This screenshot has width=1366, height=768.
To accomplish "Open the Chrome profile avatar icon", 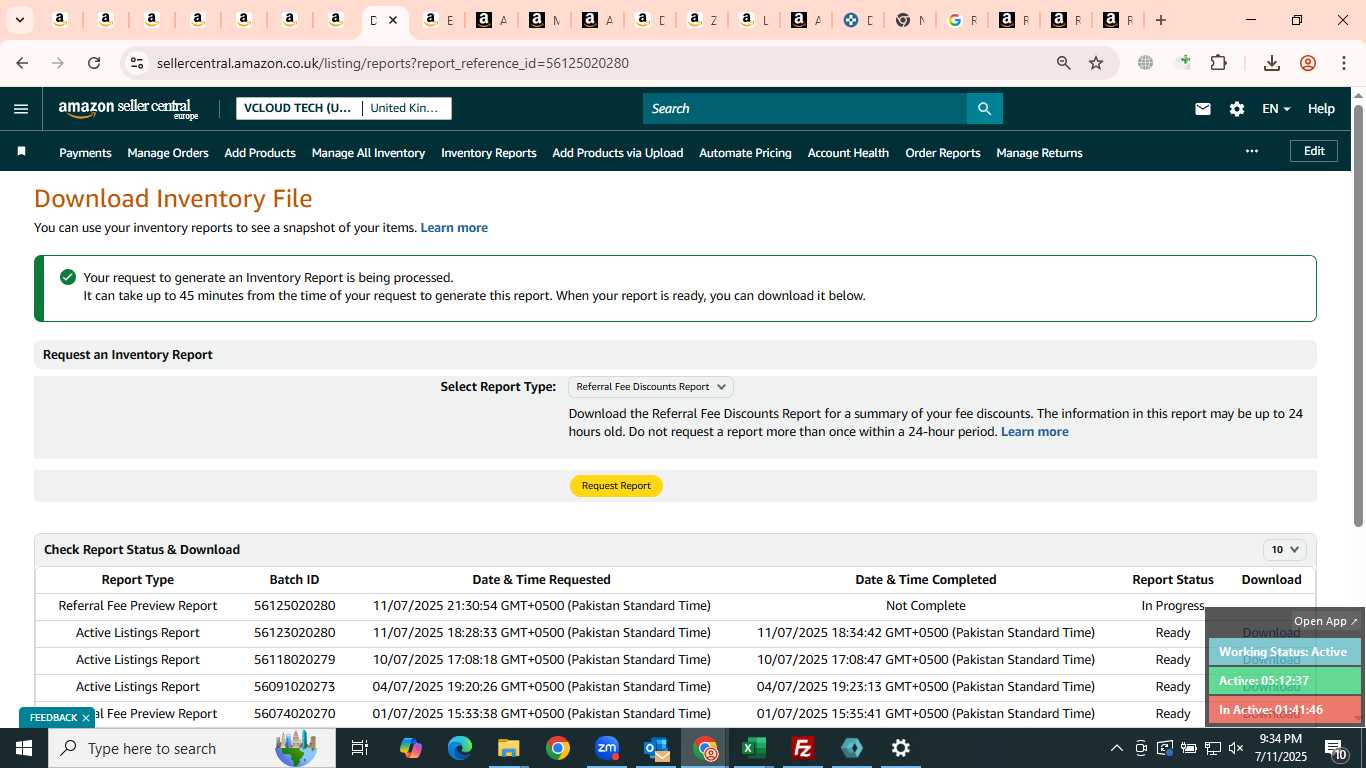I will [x=1308, y=63].
